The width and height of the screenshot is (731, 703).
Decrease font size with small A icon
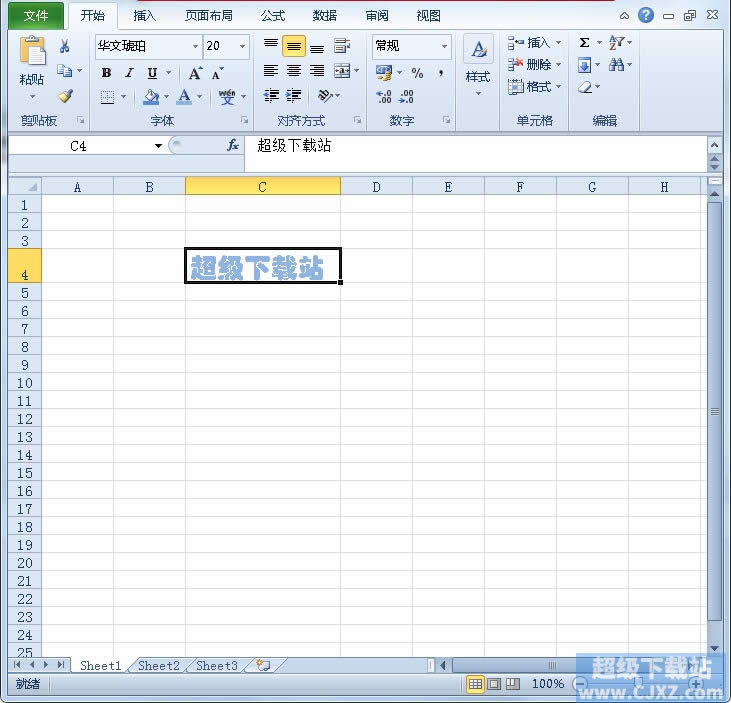(218, 74)
